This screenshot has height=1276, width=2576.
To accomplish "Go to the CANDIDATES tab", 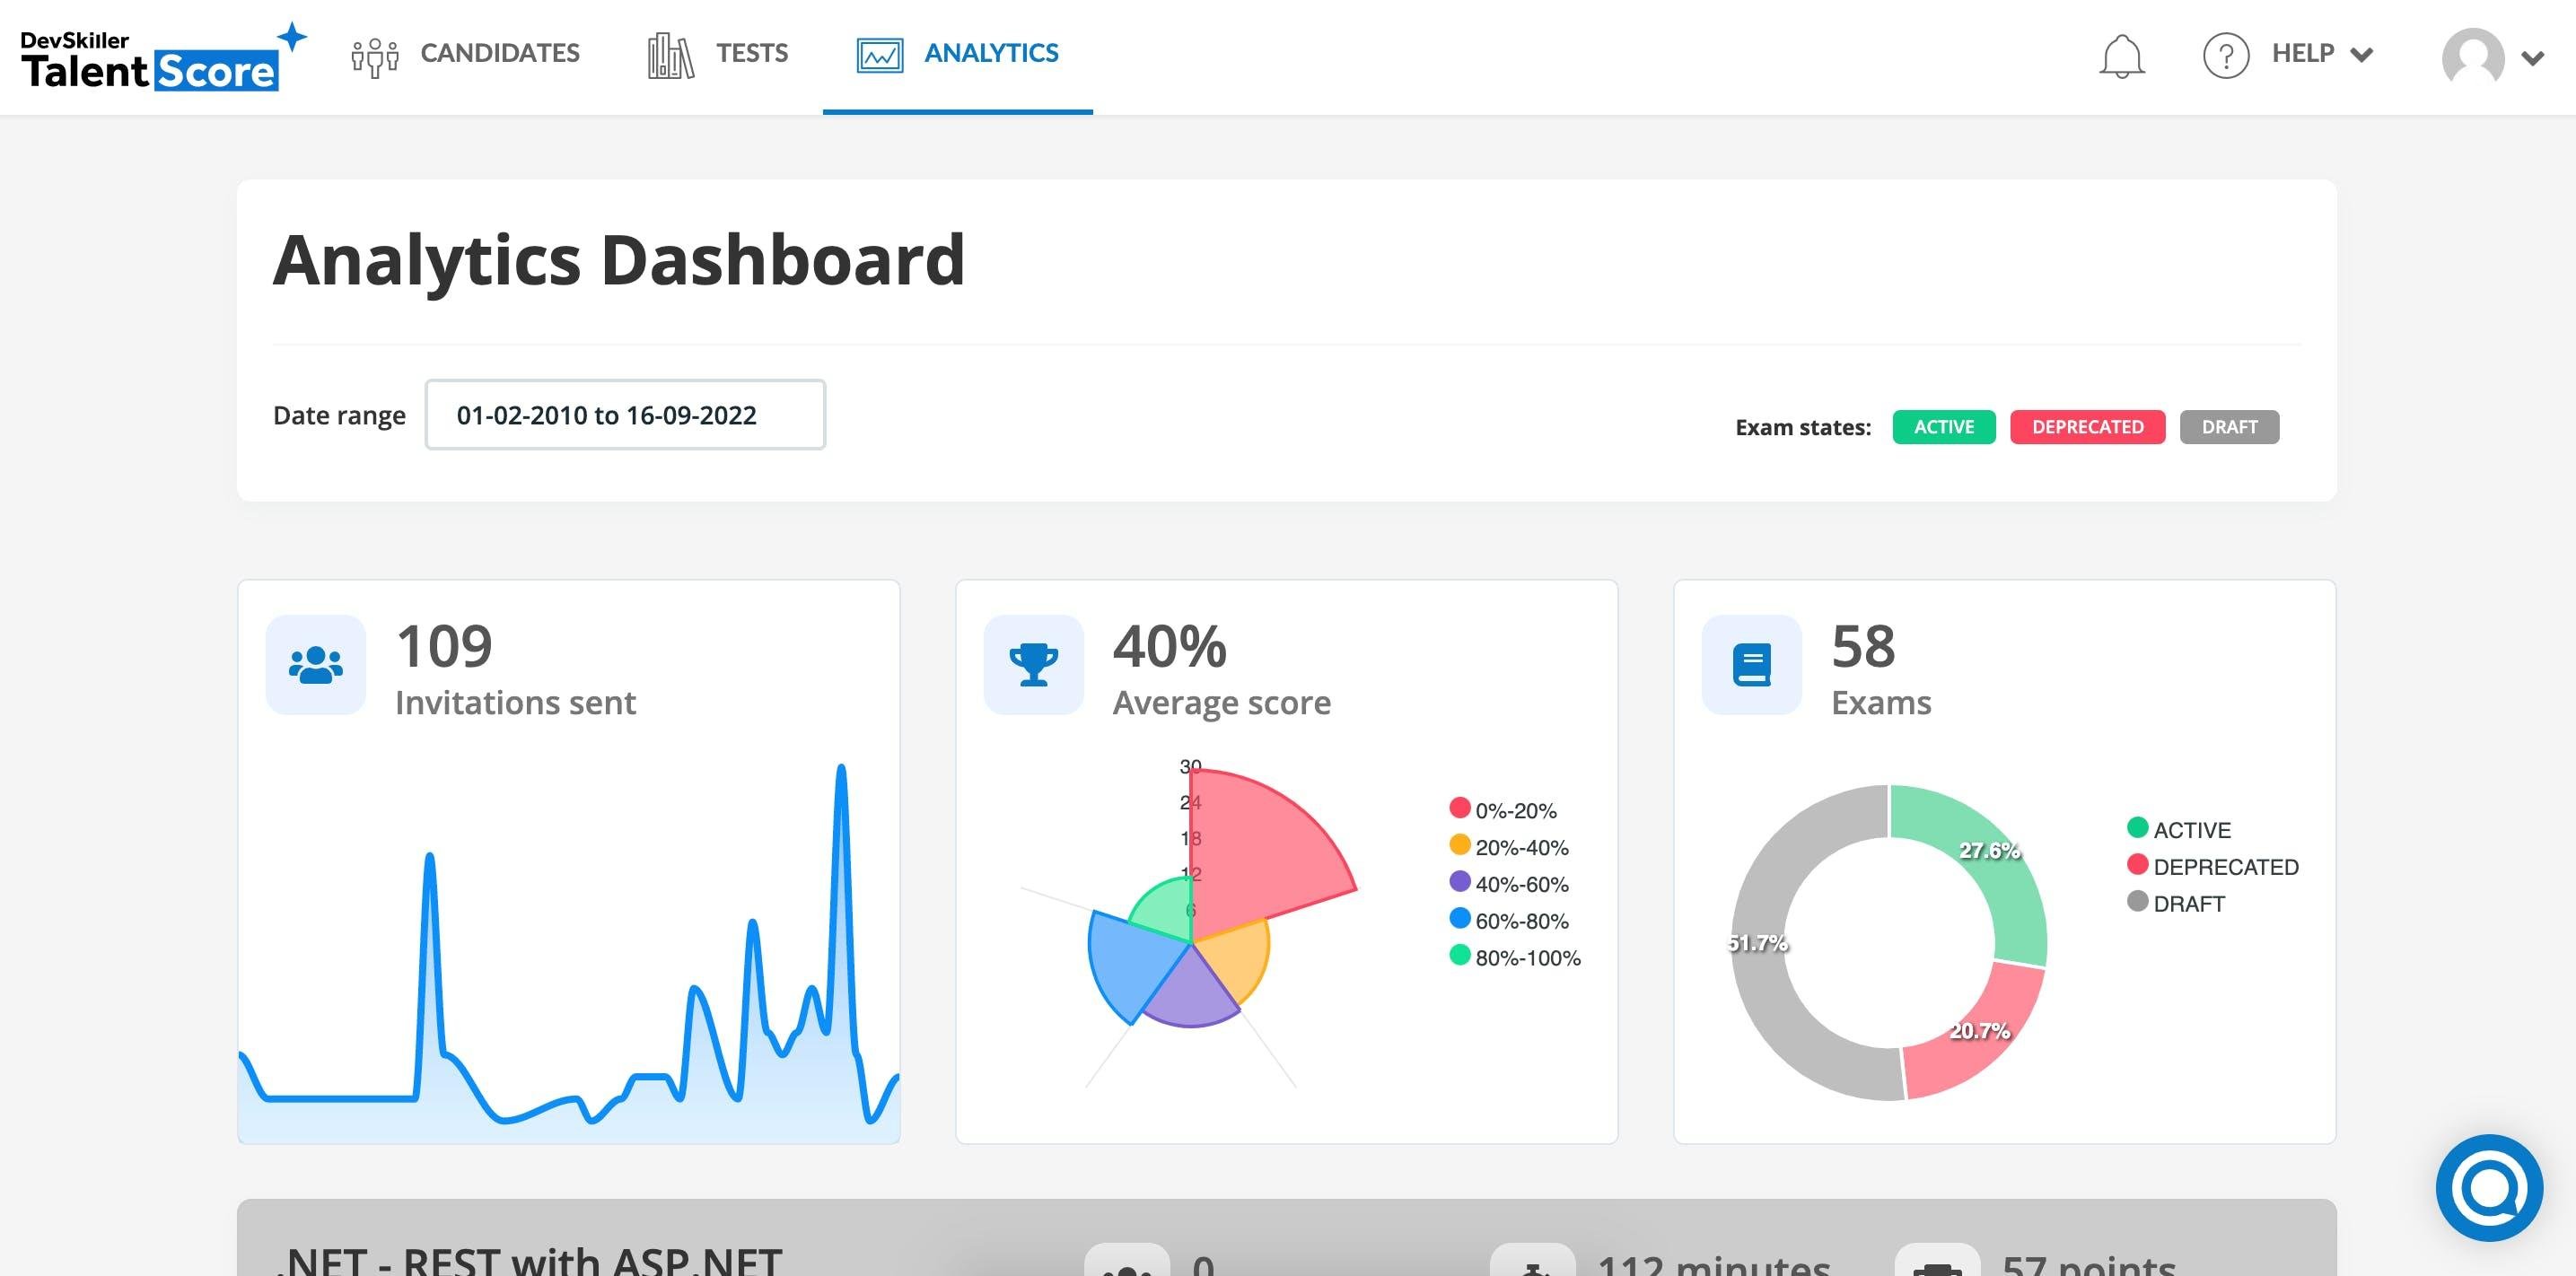I will [466, 54].
